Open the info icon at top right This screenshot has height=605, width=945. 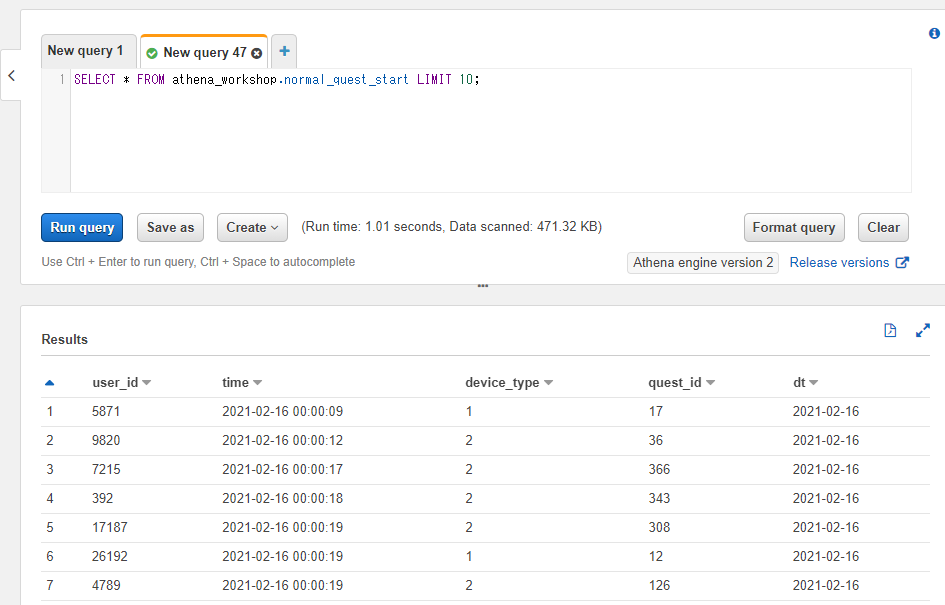click(x=934, y=34)
